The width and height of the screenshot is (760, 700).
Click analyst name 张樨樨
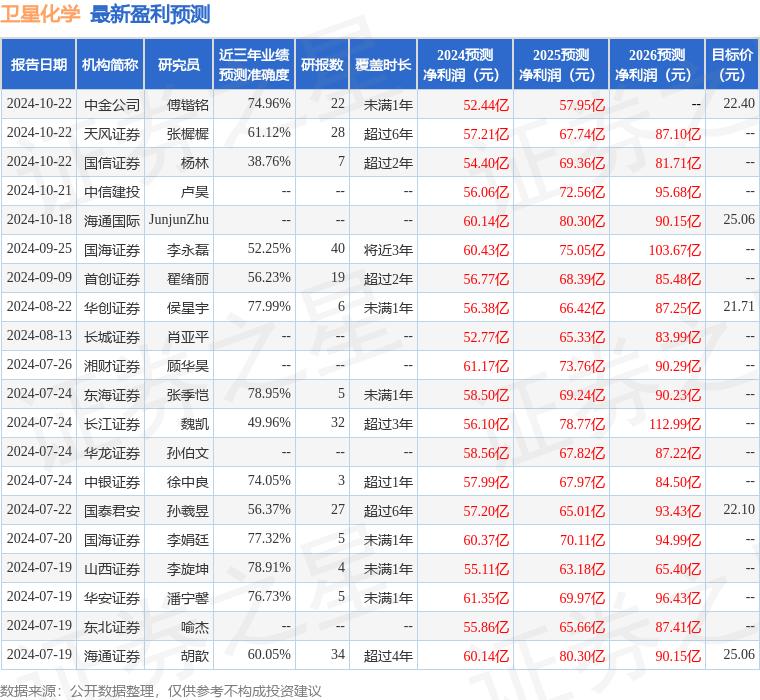coord(187,133)
